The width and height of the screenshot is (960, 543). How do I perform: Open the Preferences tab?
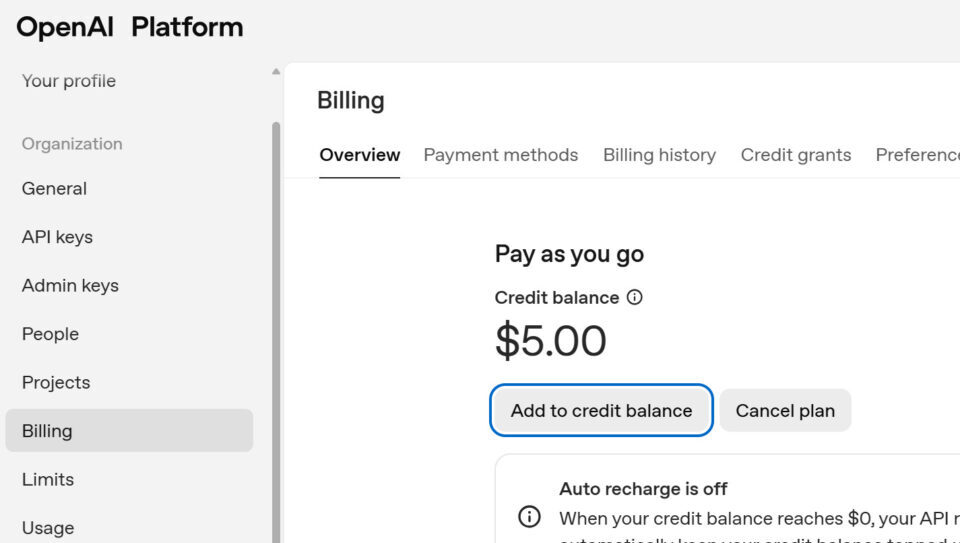(917, 155)
